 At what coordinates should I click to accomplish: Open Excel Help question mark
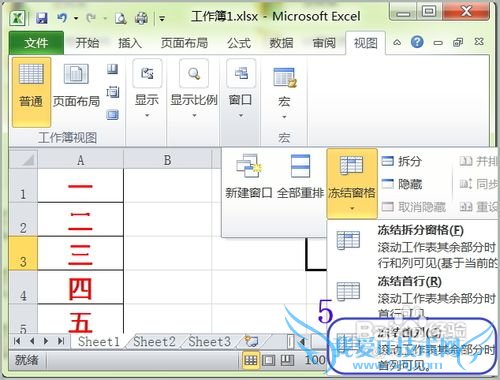(x=417, y=42)
